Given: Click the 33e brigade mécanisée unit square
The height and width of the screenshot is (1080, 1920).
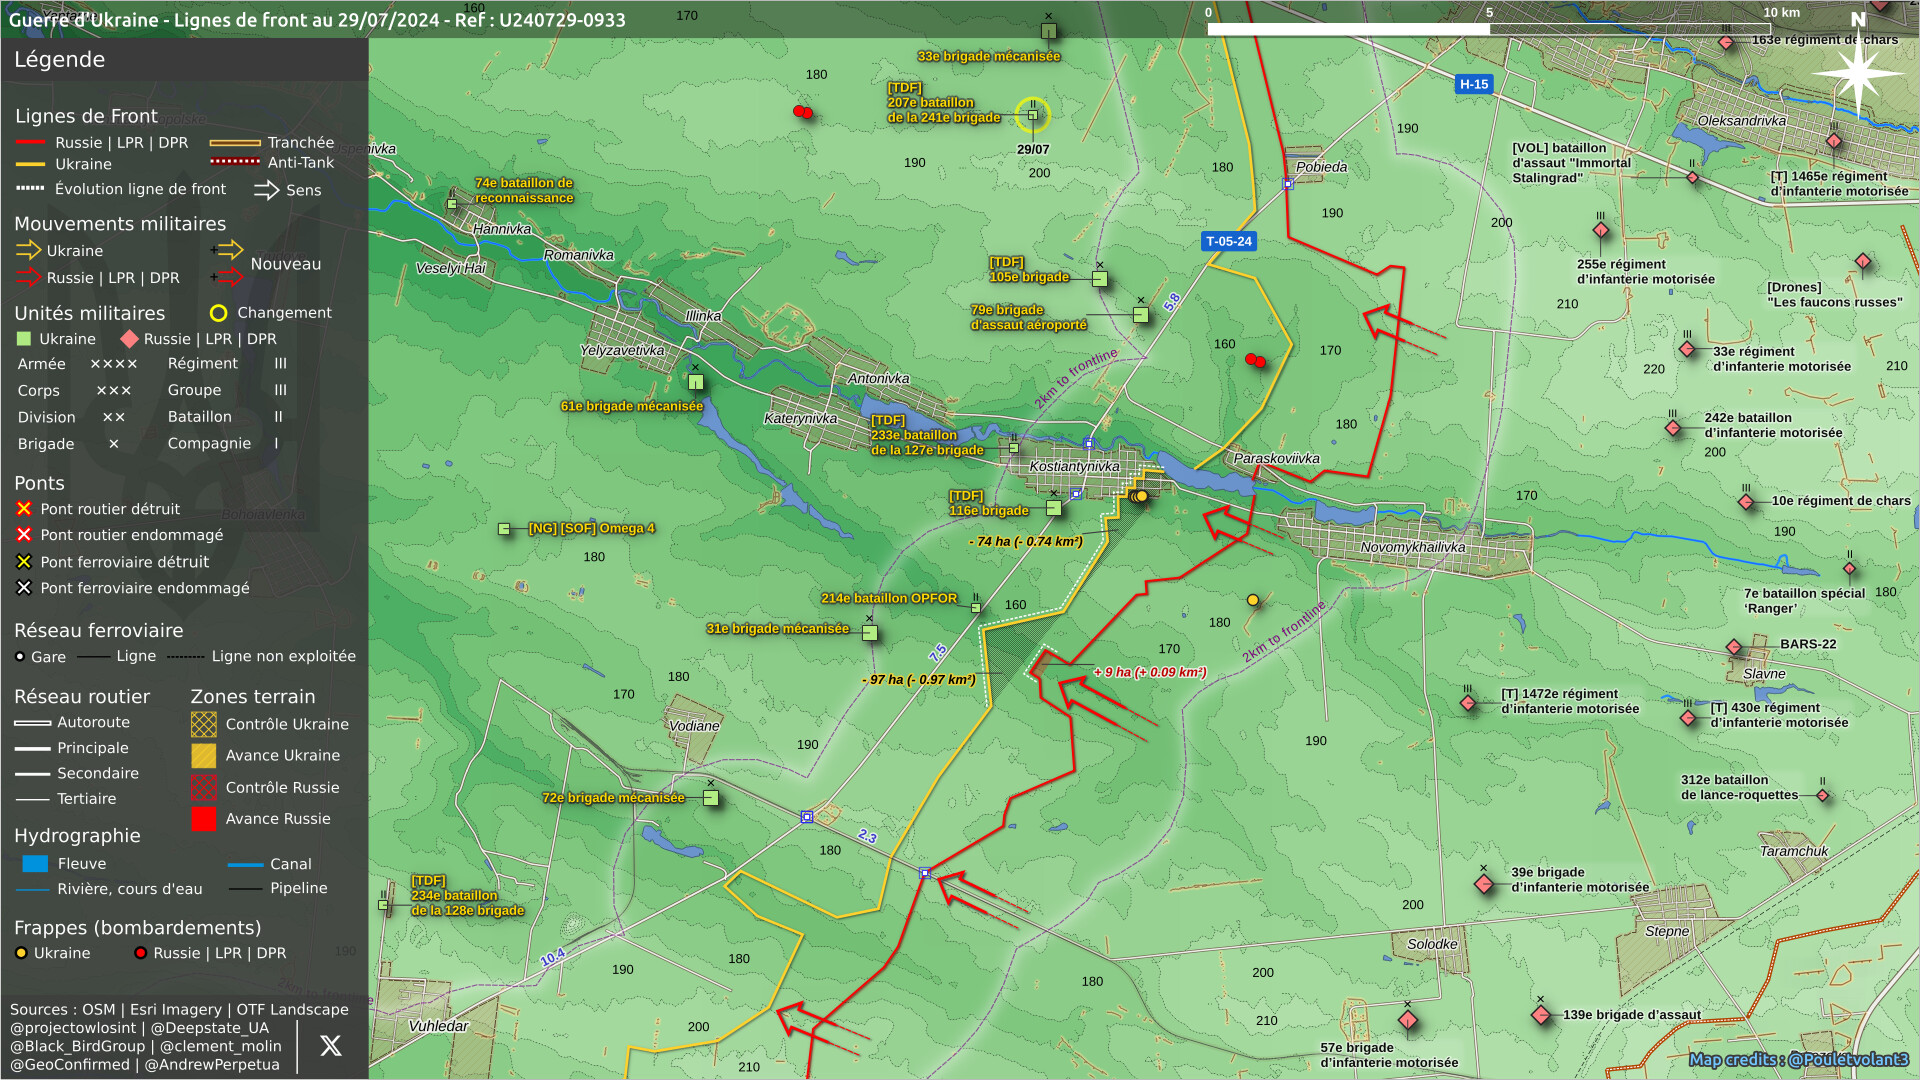Looking at the screenshot, I should (1048, 31).
